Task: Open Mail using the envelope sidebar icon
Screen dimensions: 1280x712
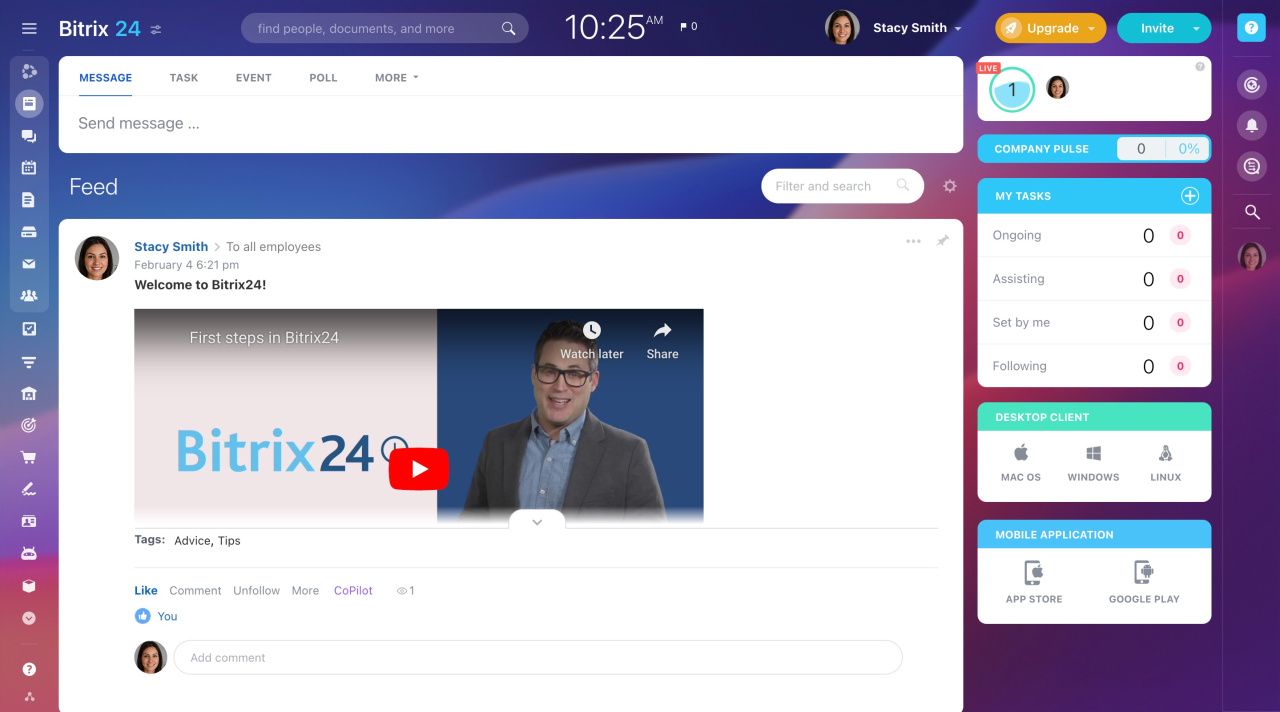Action: pyautogui.click(x=28, y=263)
